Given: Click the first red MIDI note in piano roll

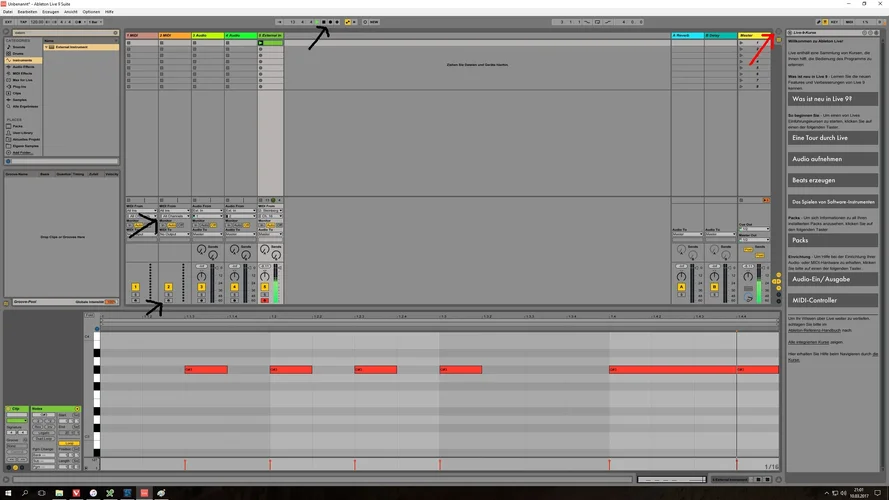Looking at the screenshot, I should pyautogui.click(x=206, y=370).
